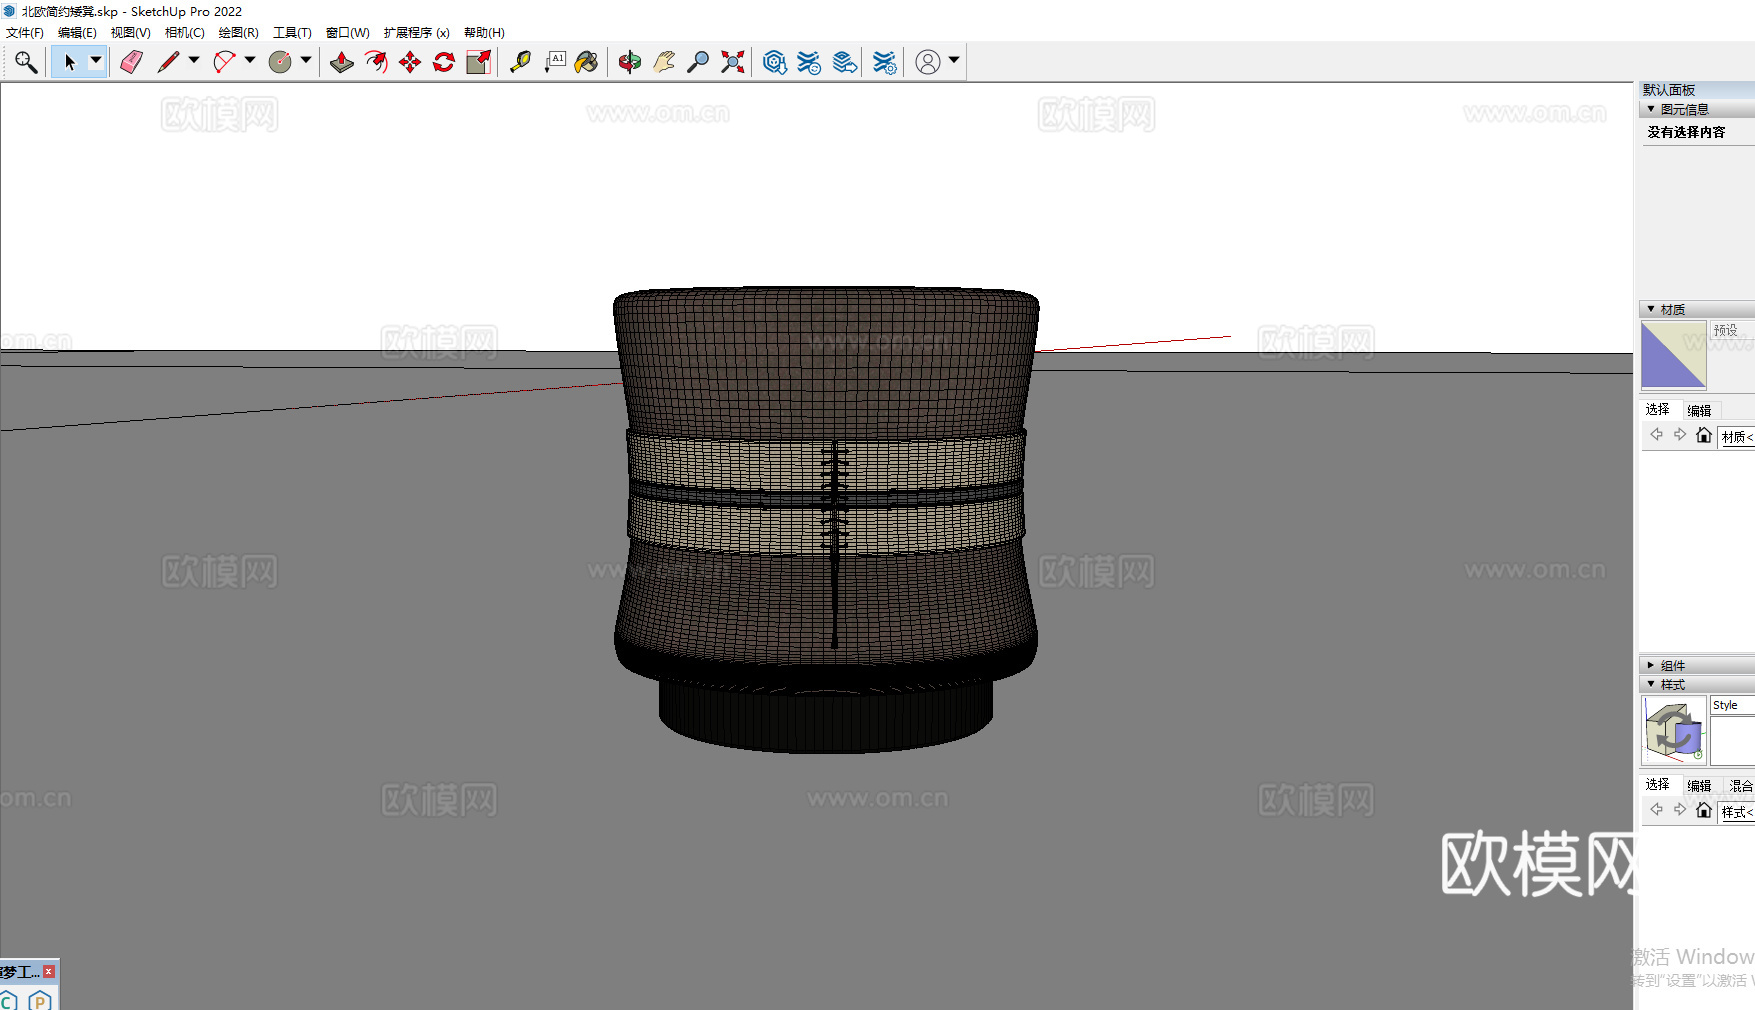Select the Paint Bucket tool

587,62
